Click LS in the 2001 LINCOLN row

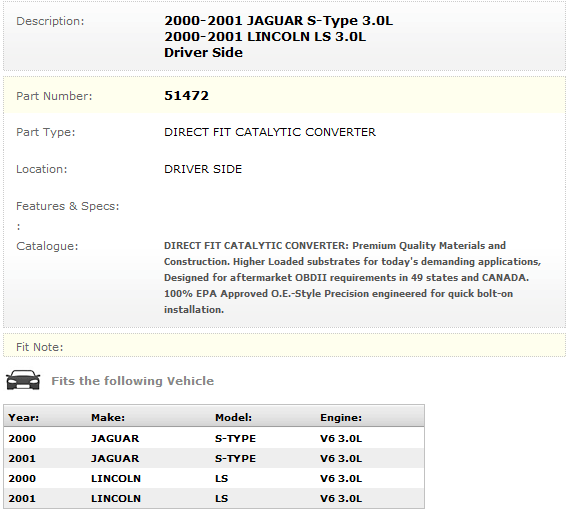(x=221, y=498)
